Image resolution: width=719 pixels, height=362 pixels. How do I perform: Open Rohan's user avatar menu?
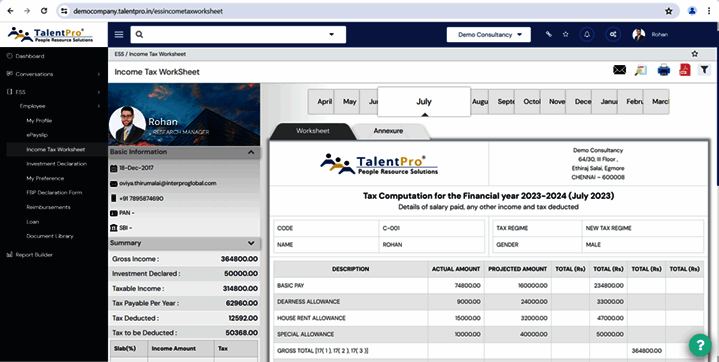(x=639, y=34)
